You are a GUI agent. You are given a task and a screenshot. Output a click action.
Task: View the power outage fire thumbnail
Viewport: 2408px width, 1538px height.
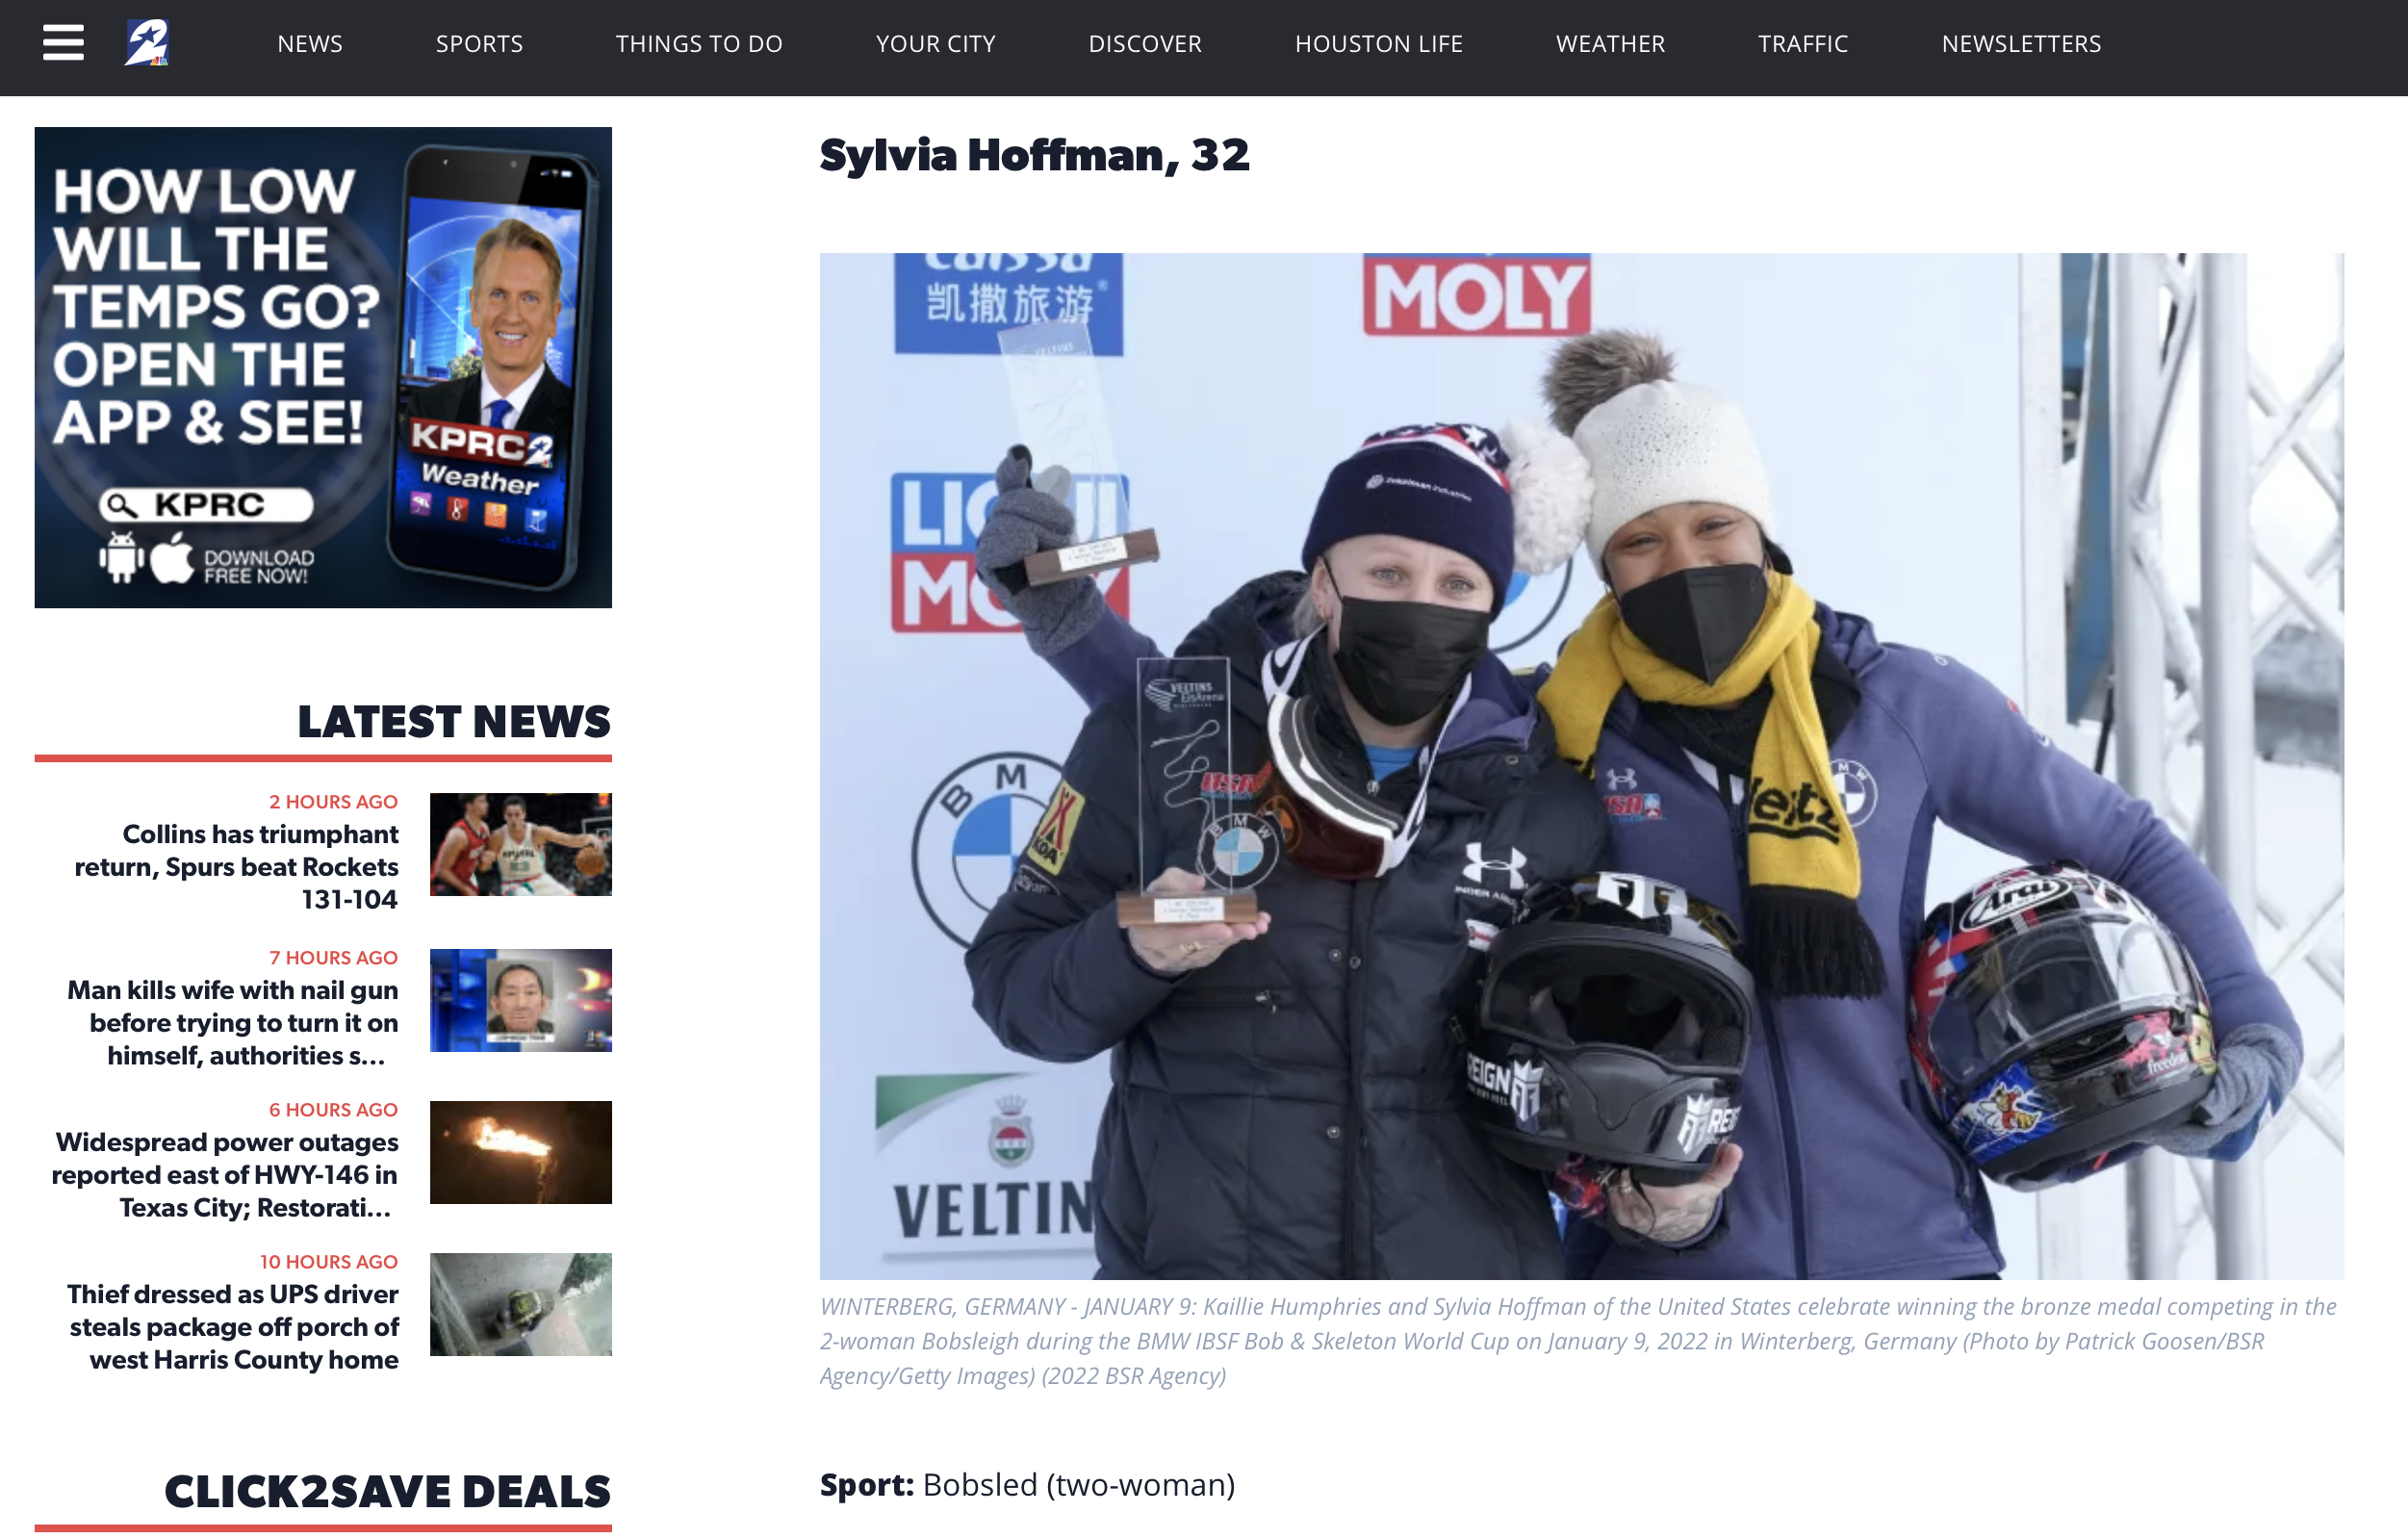click(520, 1152)
